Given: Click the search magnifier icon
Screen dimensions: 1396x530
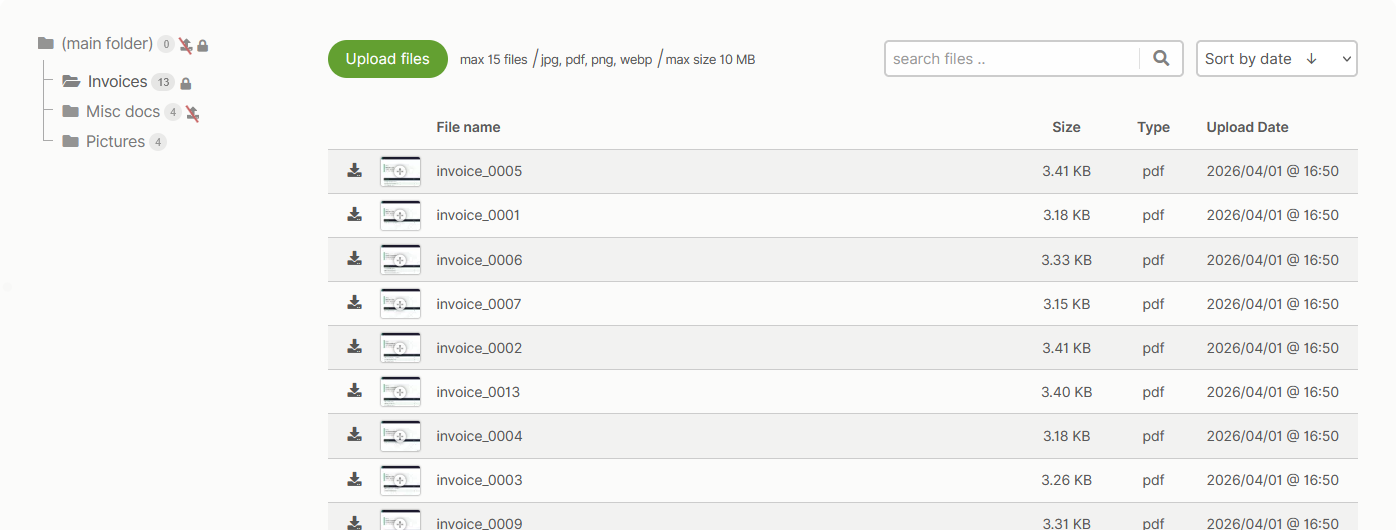Looking at the screenshot, I should [1161, 59].
